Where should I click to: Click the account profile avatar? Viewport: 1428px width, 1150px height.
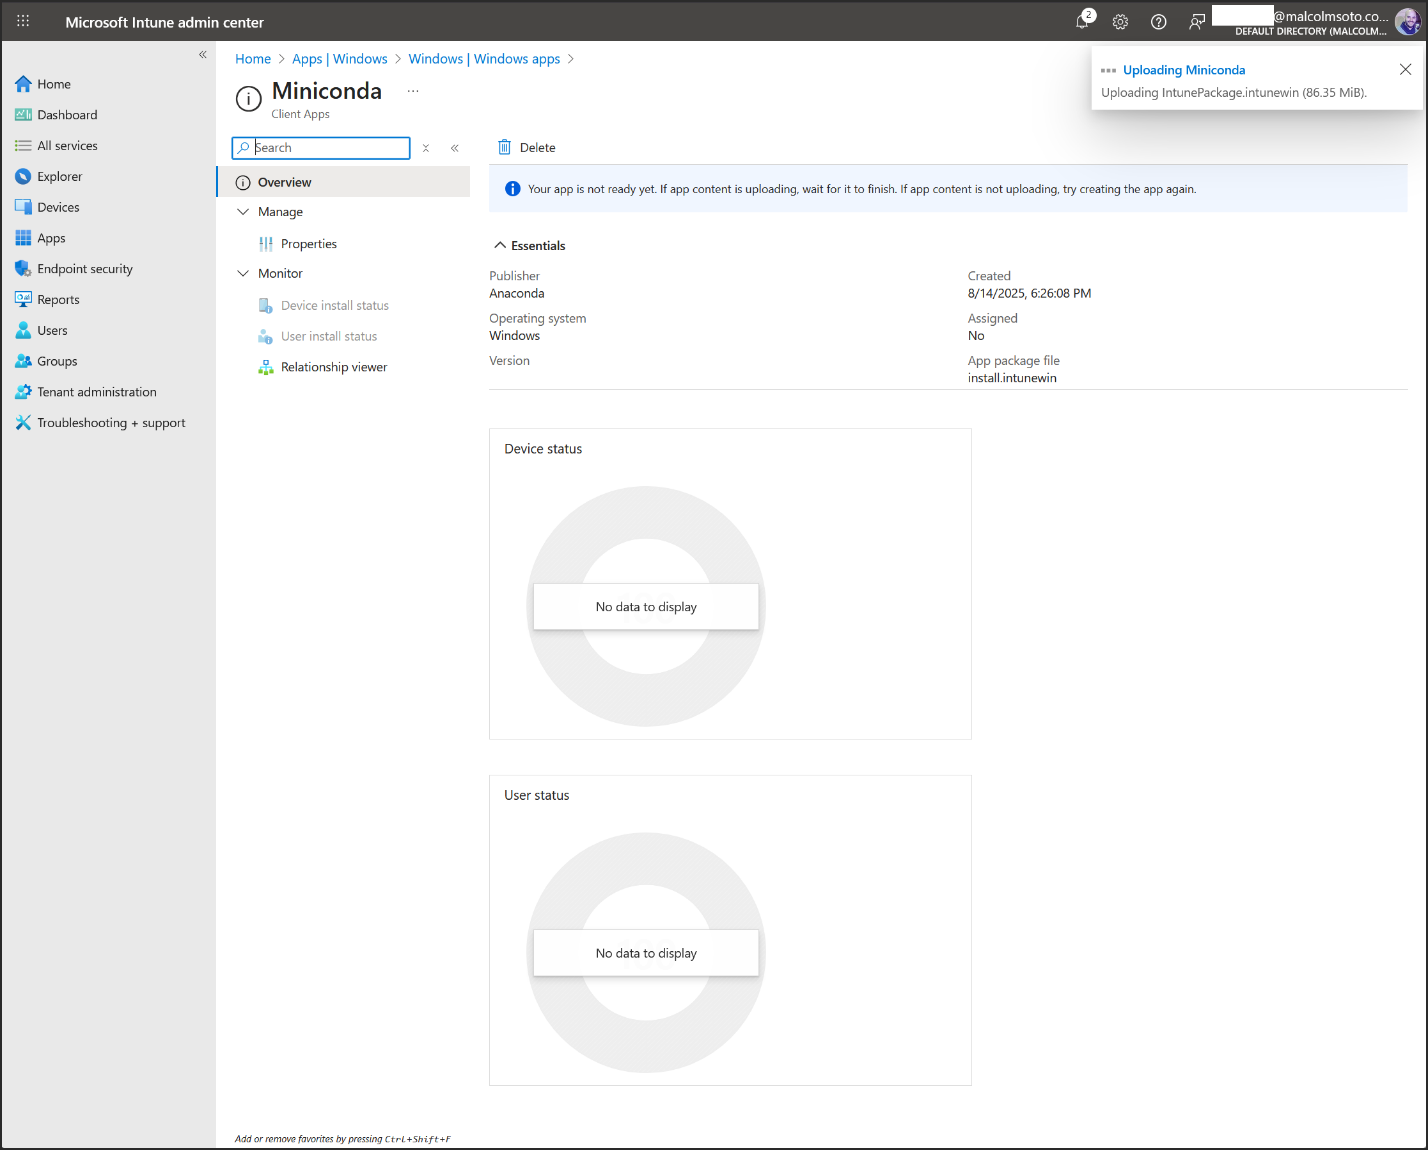pos(1407,22)
